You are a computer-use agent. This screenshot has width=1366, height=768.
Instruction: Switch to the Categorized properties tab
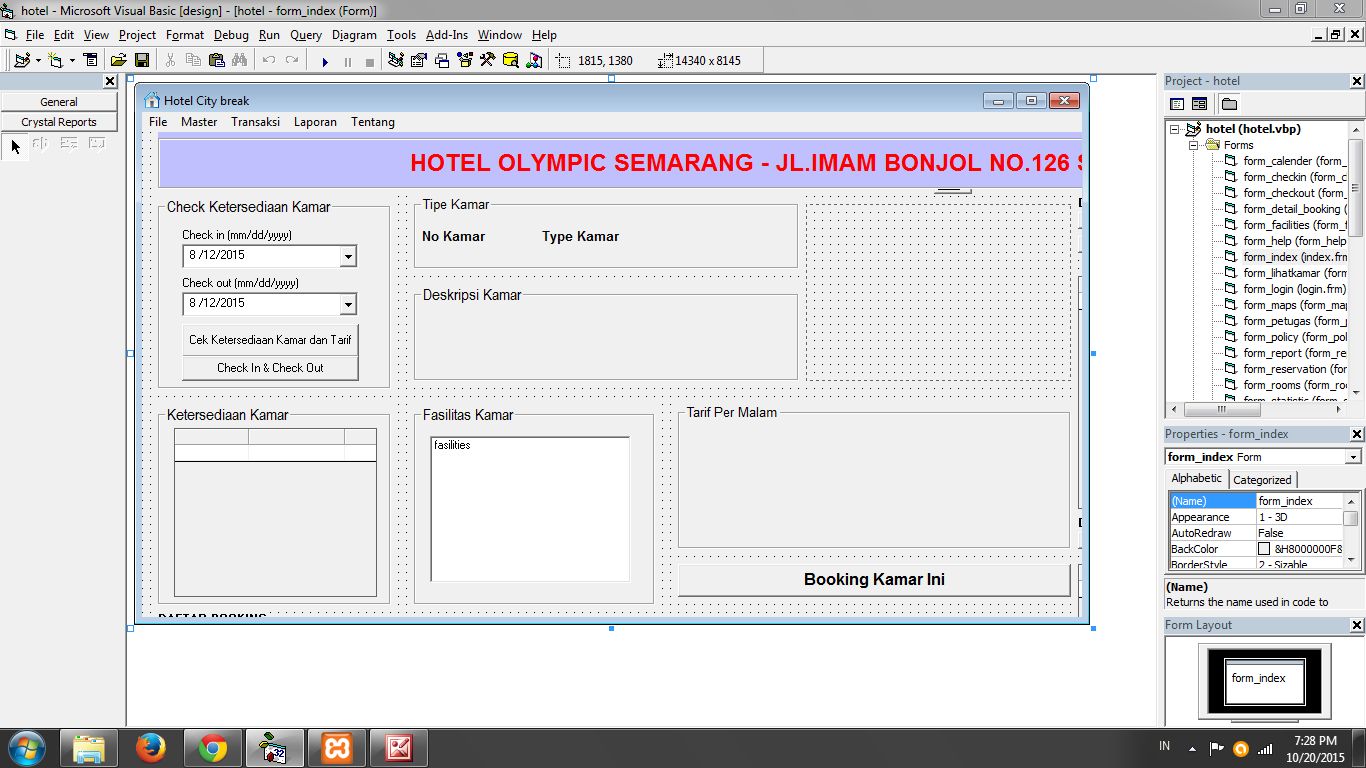pyautogui.click(x=1262, y=479)
